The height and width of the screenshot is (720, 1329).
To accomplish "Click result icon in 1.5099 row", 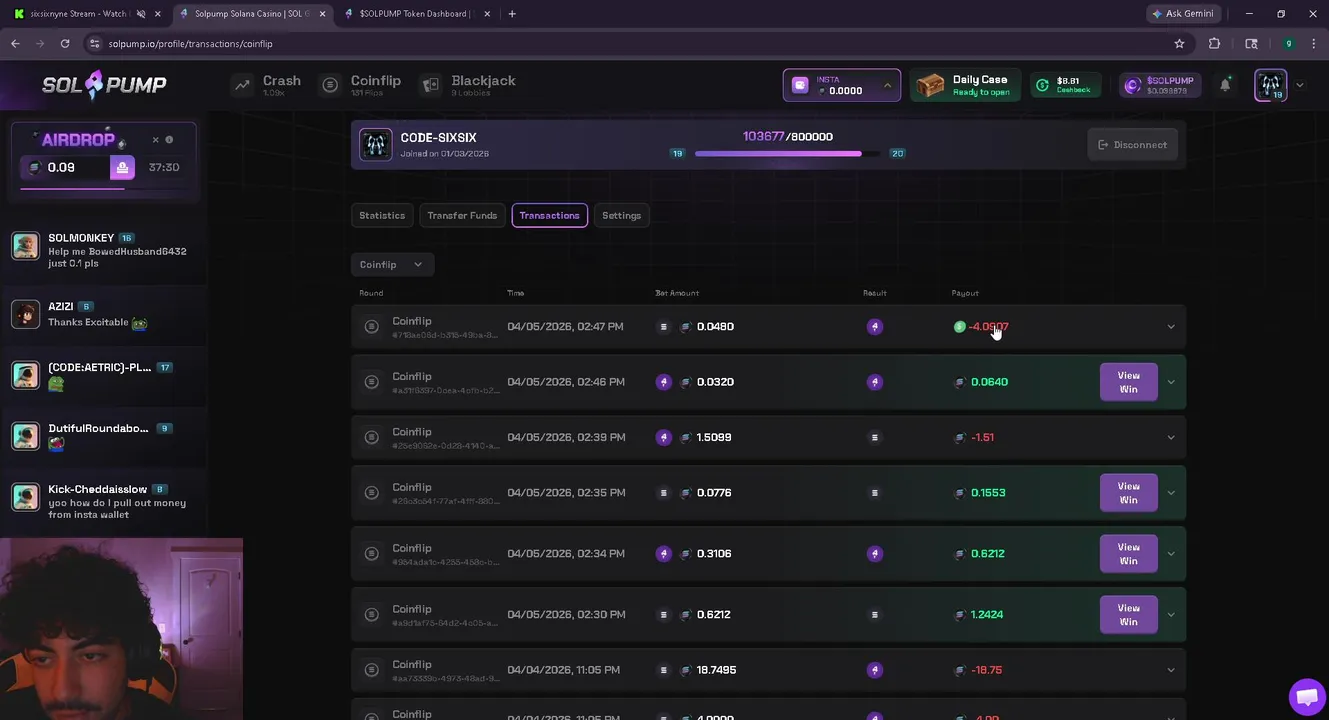I will 875,437.
